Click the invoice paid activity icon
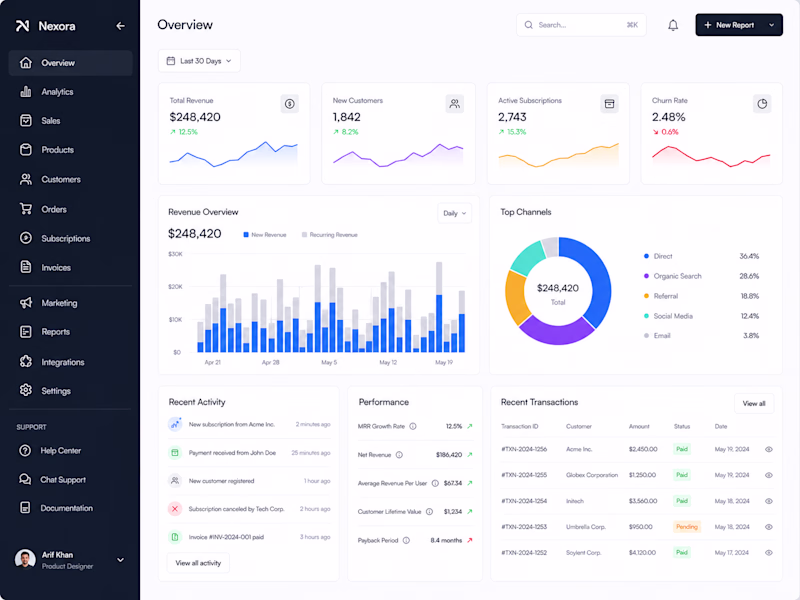The width and height of the screenshot is (800, 600). [175, 537]
